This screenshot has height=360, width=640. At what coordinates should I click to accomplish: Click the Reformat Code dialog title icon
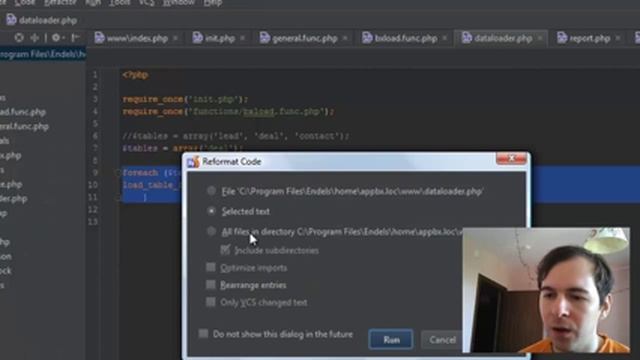pos(193,162)
